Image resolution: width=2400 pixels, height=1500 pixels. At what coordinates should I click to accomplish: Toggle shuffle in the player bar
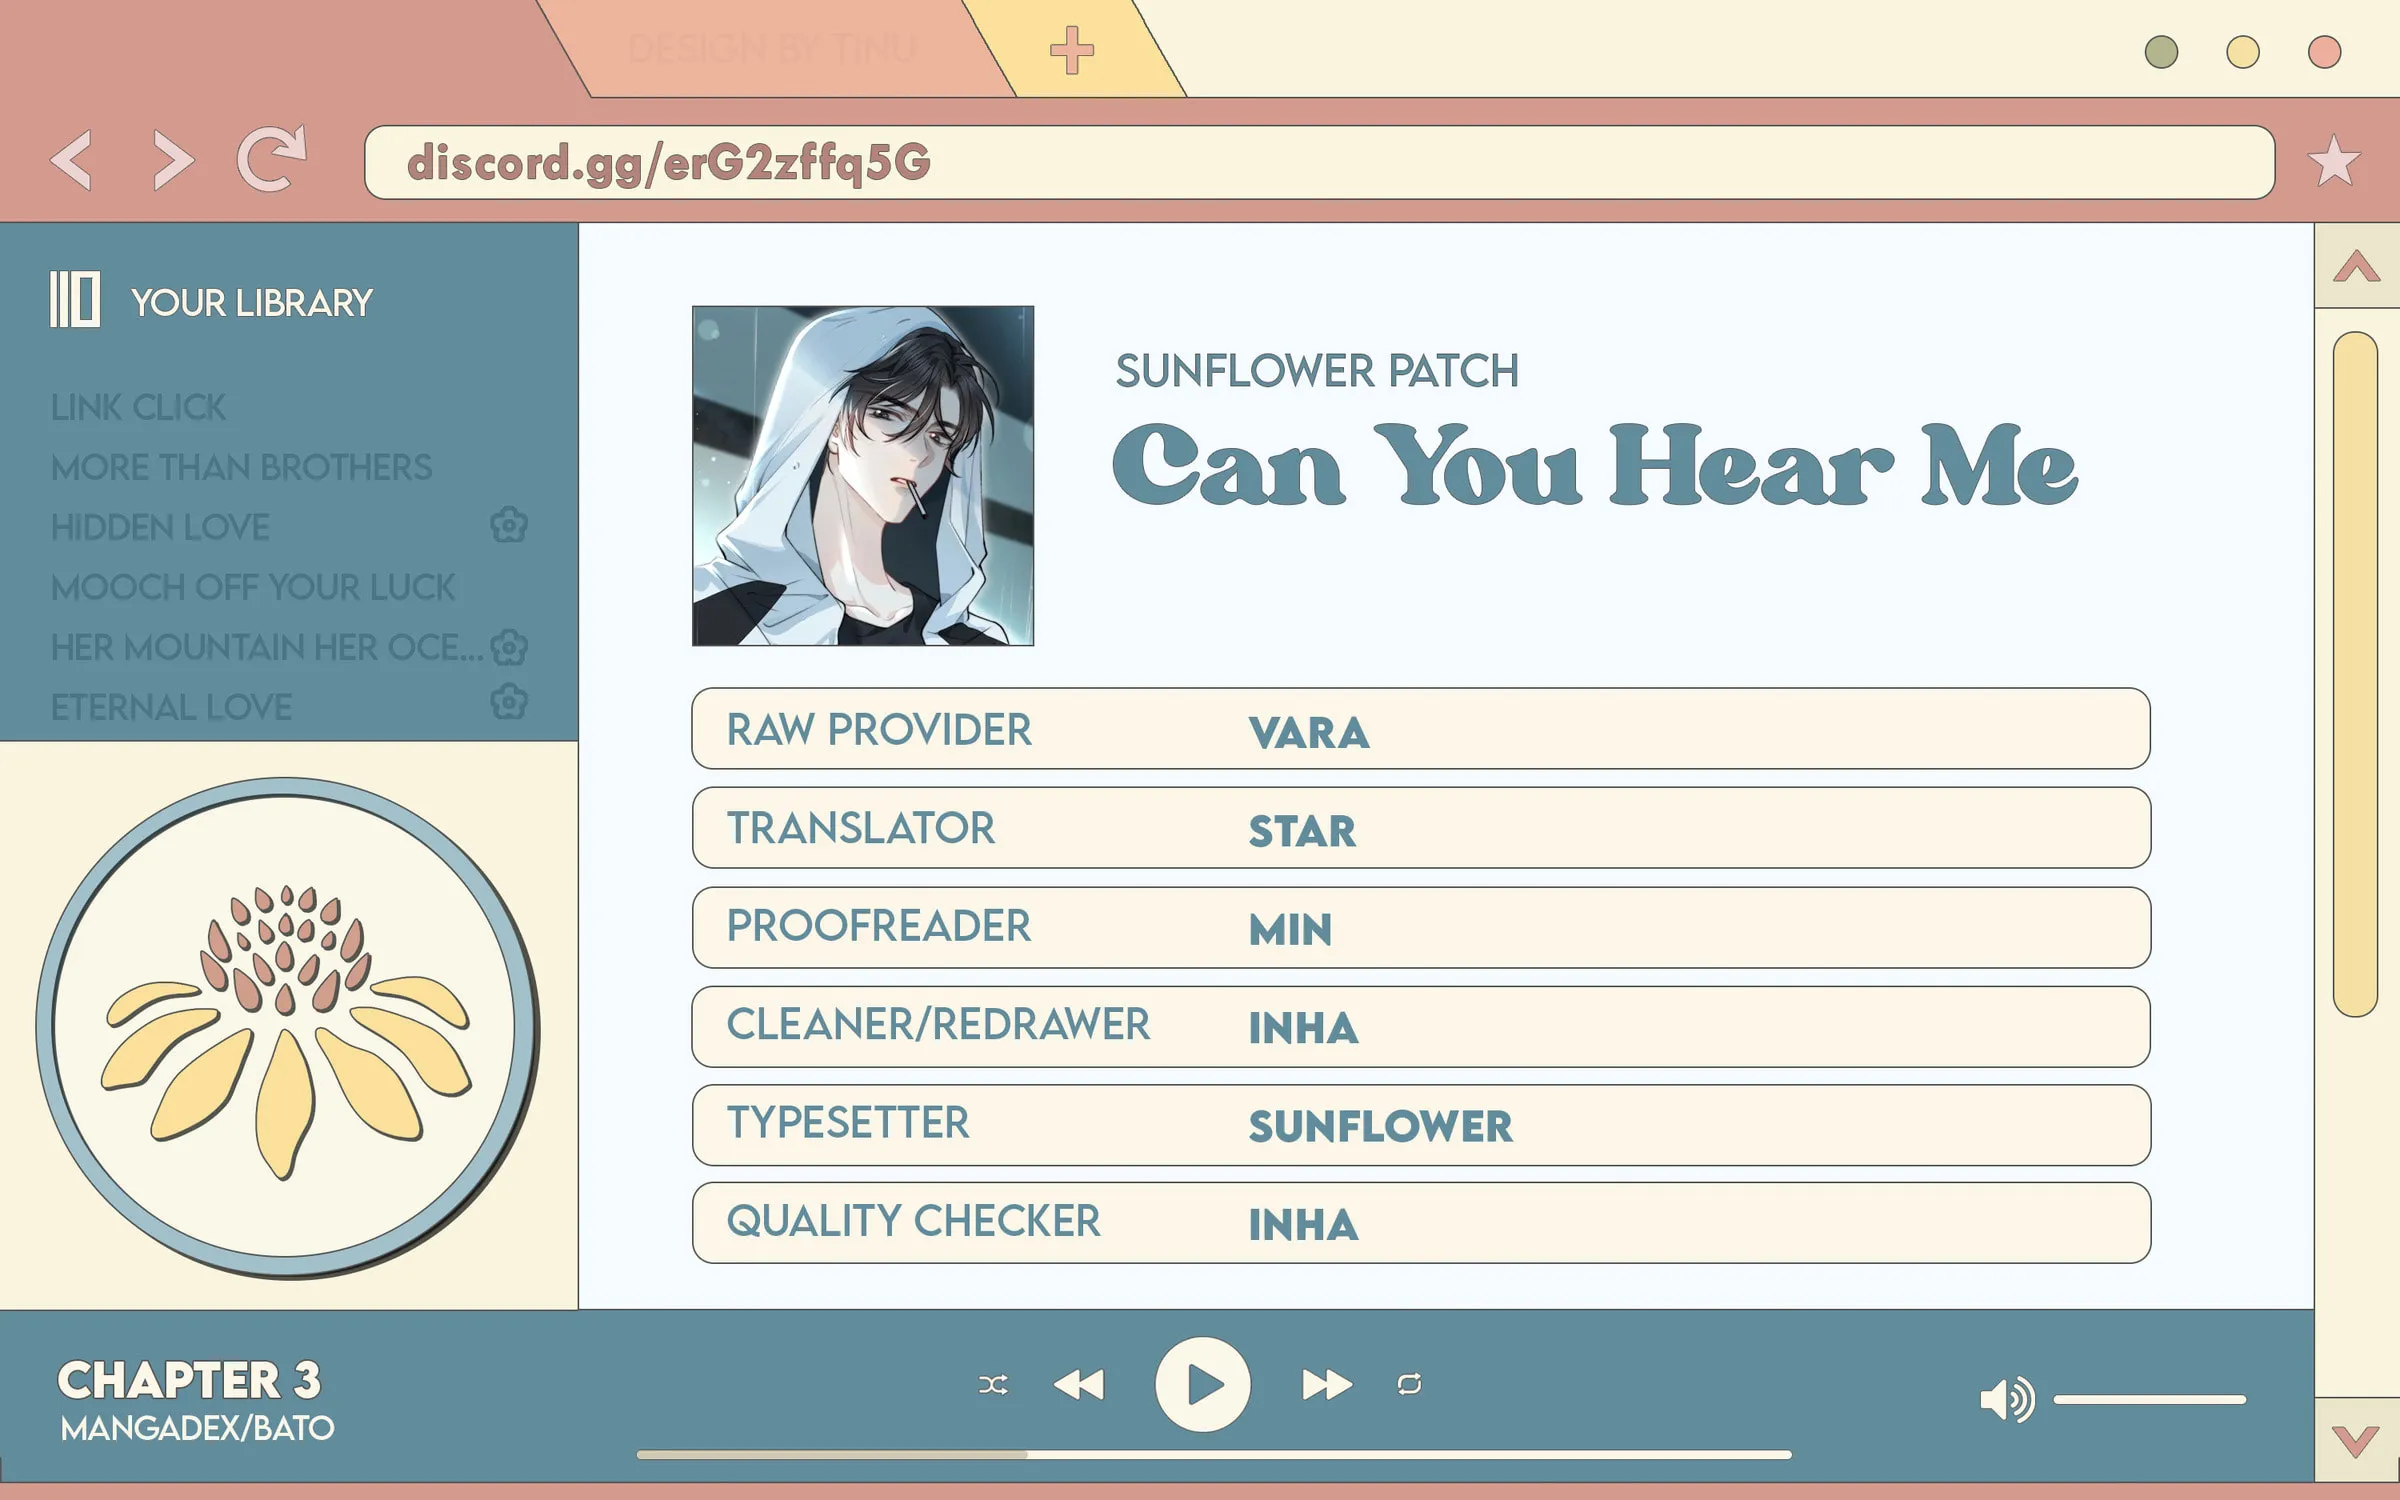point(993,1384)
